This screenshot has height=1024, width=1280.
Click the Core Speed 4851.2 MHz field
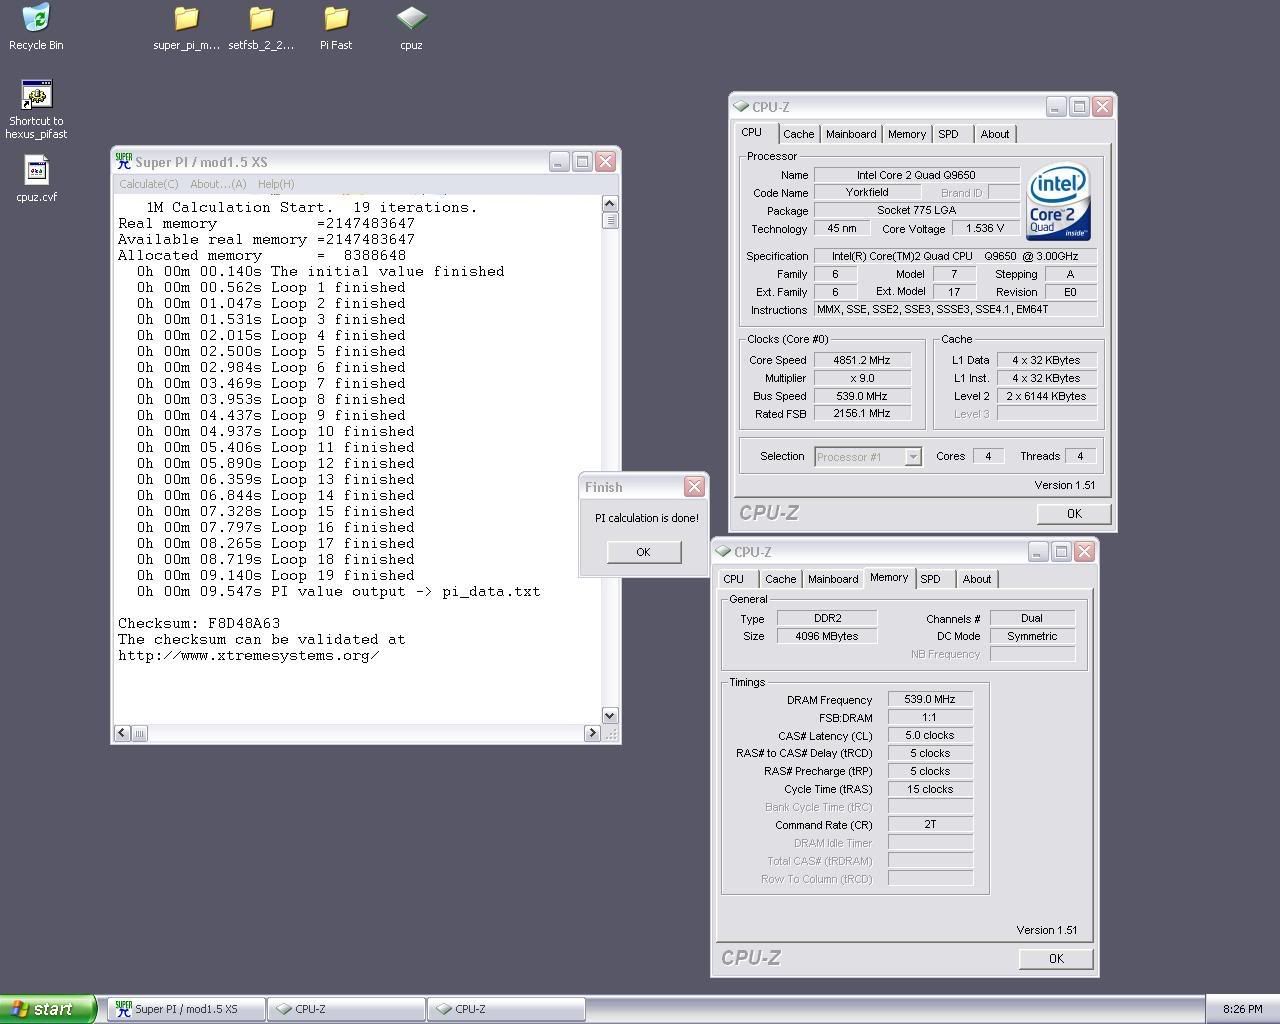point(862,360)
